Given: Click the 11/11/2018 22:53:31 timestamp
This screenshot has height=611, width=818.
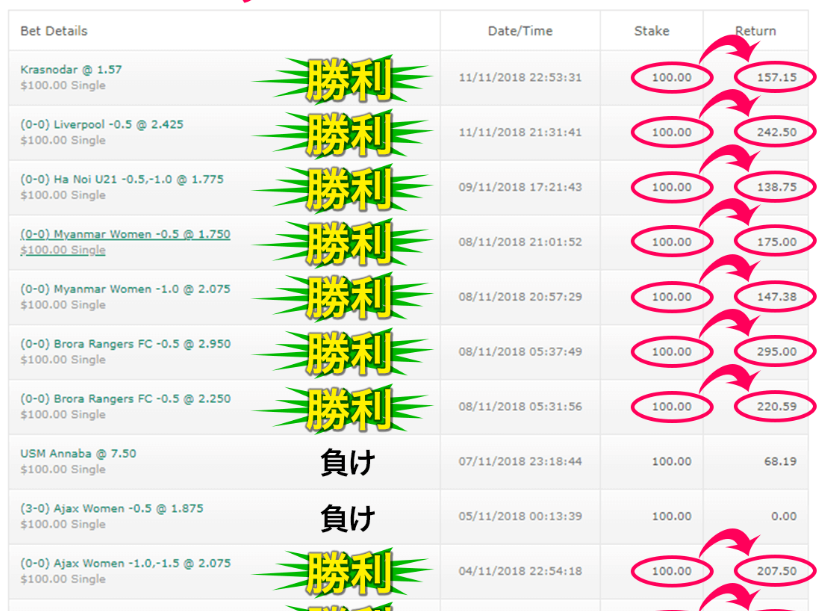Looking at the screenshot, I should [x=518, y=78].
